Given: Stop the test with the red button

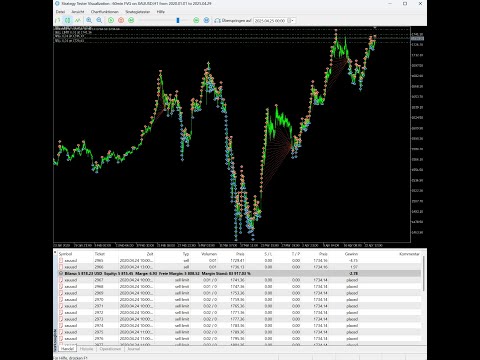Looking at the screenshot, I should coord(121,20).
